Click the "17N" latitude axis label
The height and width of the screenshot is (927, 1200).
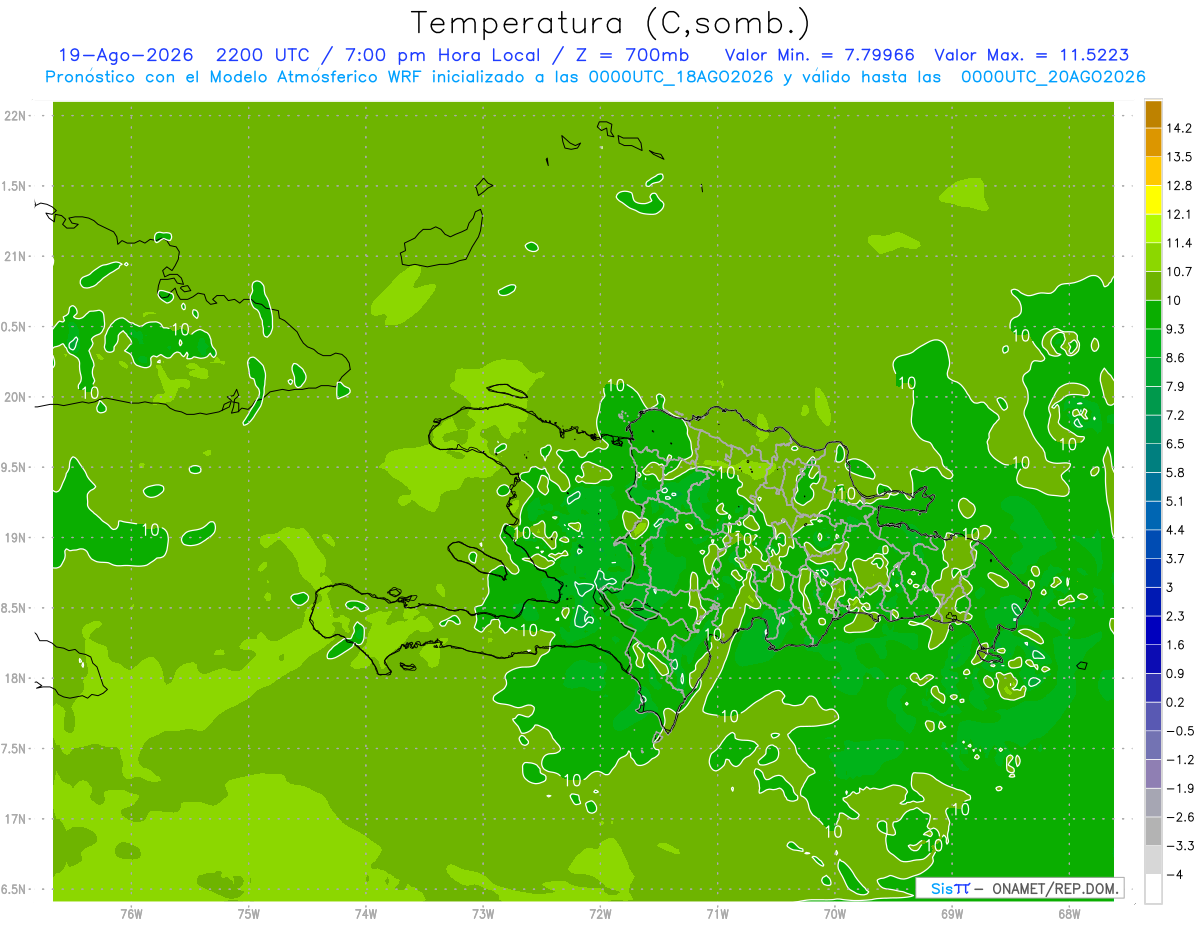tap(16, 819)
